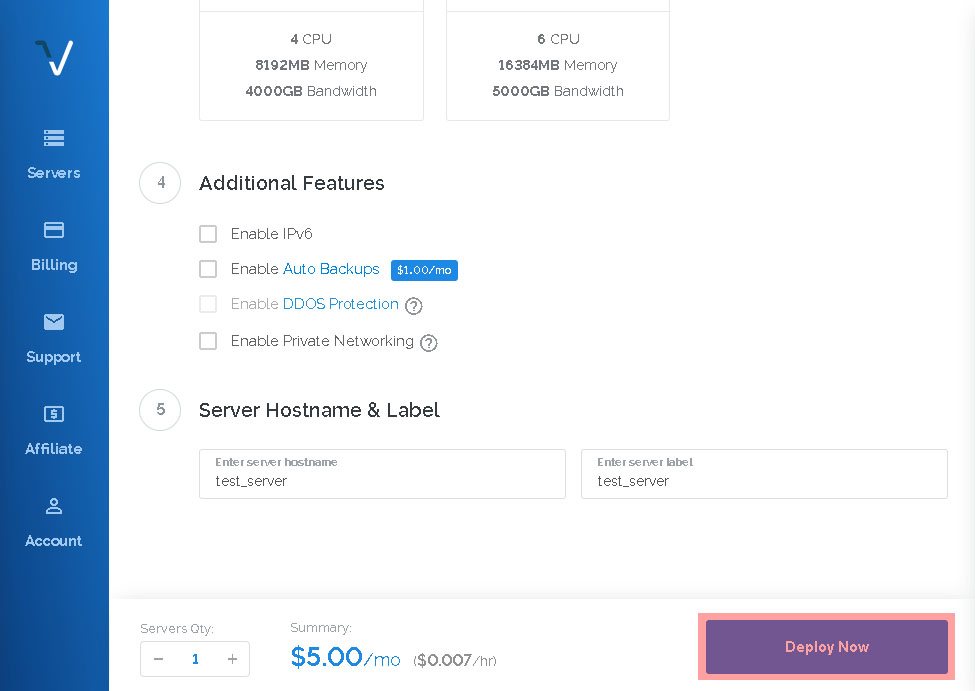Increase servers quantity with plus
Screen dimensions: 975x691
[x=232, y=659]
